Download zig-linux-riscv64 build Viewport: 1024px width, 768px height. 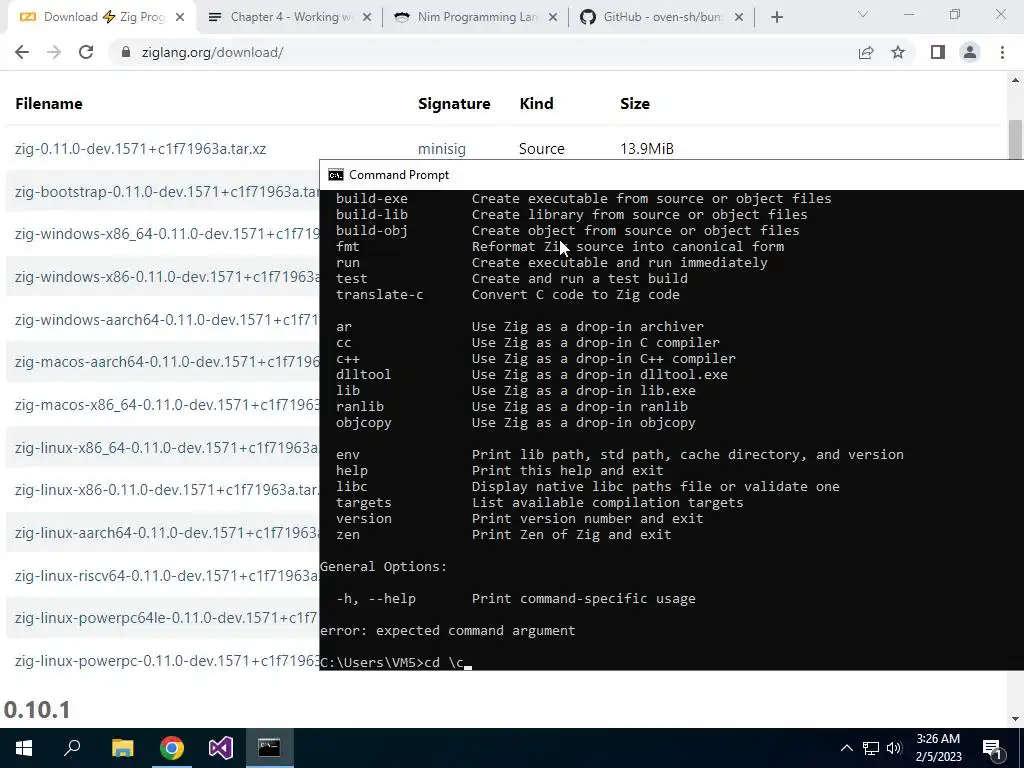tap(167, 575)
